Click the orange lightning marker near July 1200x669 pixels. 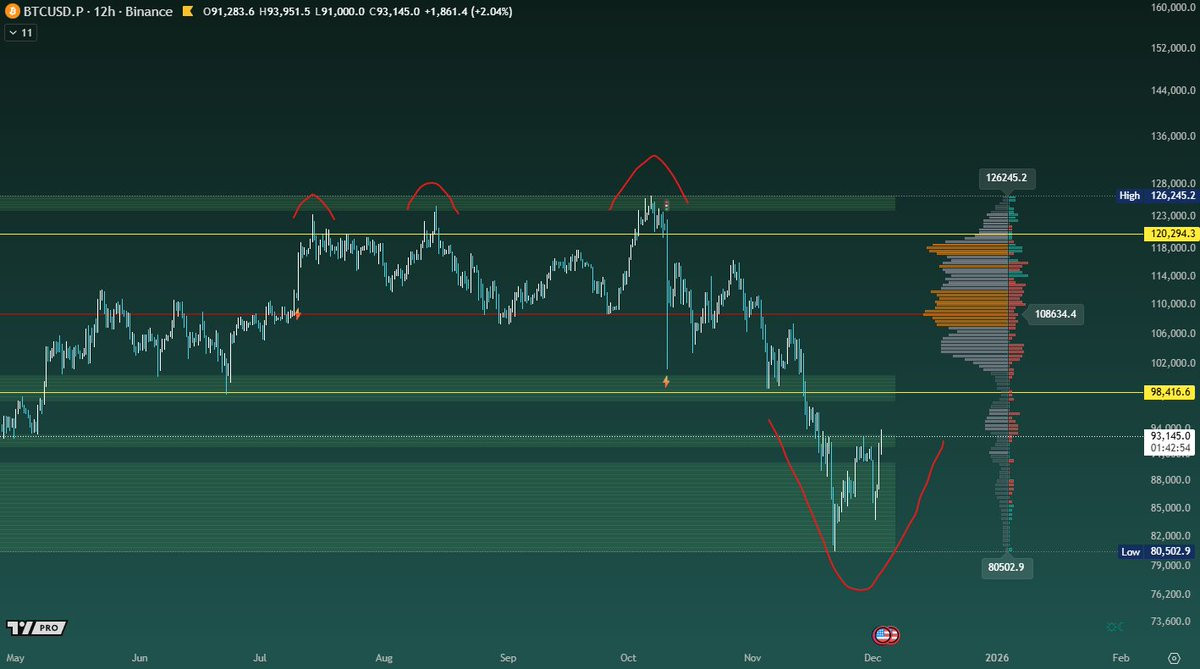pyautogui.click(x=296, y=314)
